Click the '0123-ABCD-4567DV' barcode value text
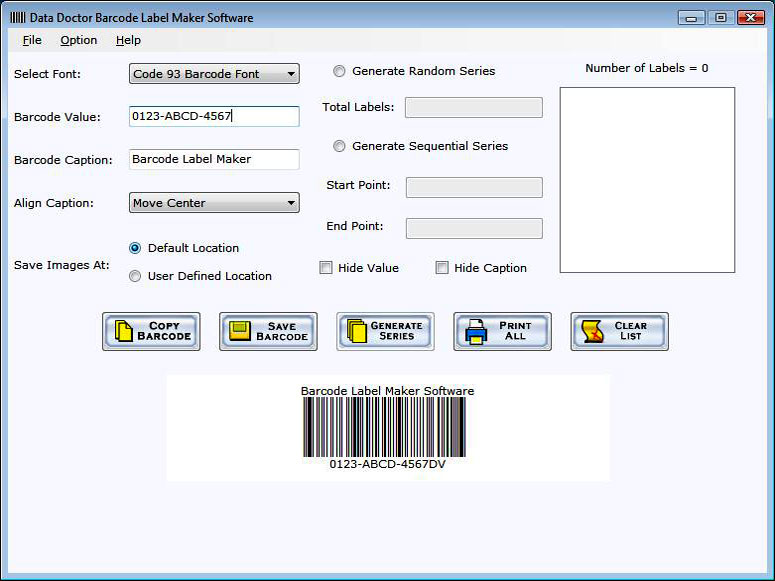 coord(388,464)
